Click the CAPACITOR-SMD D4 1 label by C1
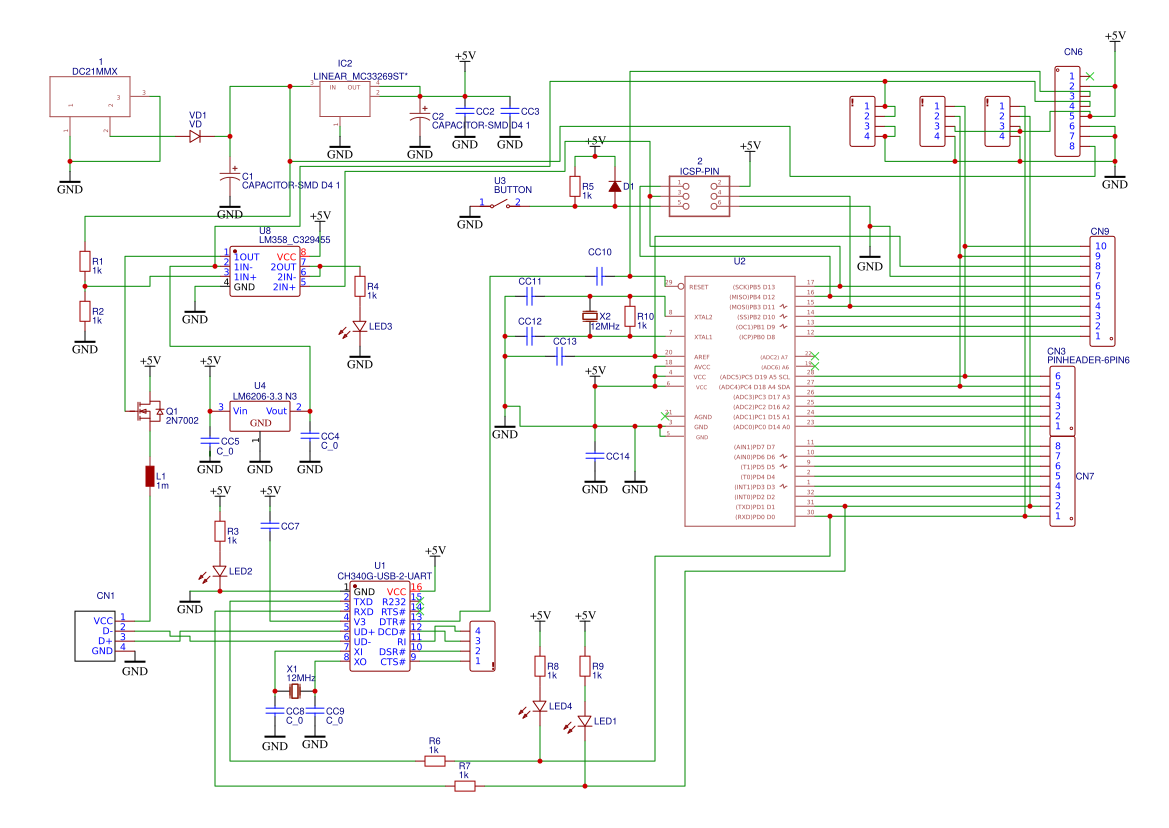This screenshot has height=828, width=1169. [291, 186]
